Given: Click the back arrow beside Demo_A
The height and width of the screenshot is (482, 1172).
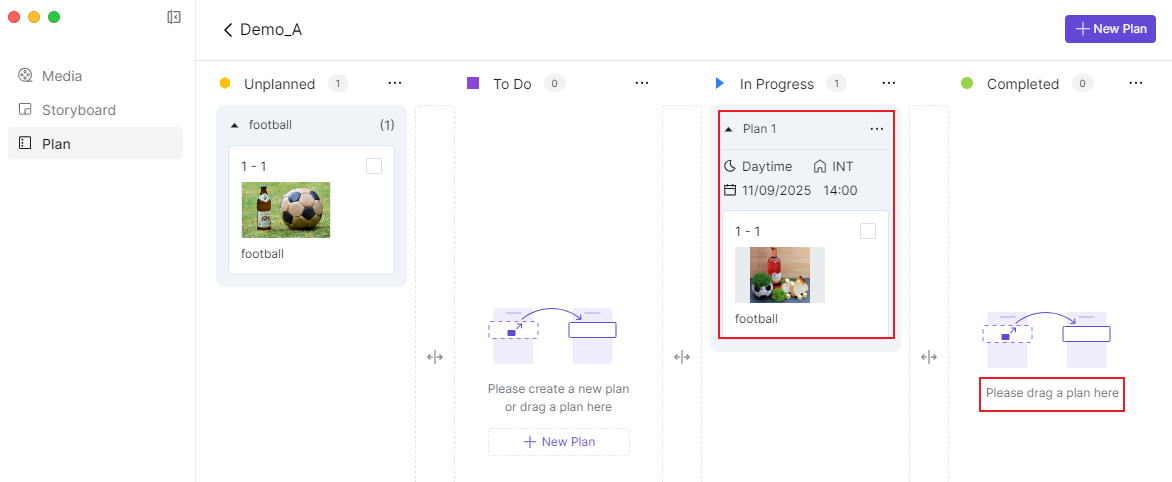Looking at the screenshot, I should tap(228, 30).
